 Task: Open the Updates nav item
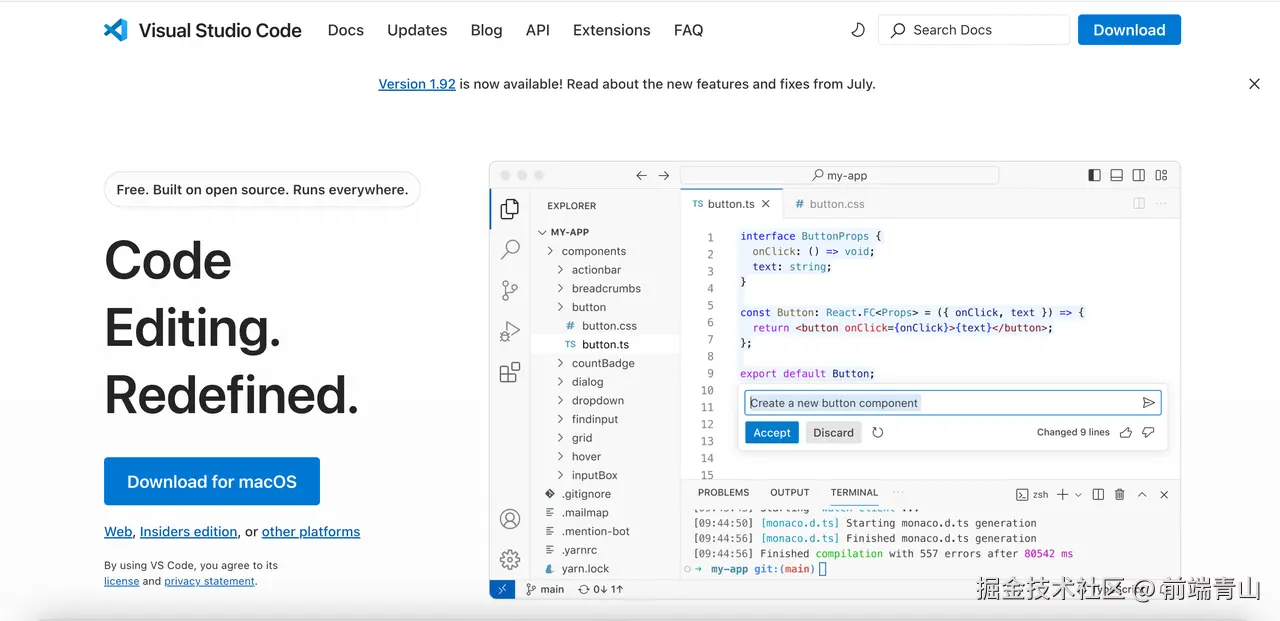coord(417,30)
